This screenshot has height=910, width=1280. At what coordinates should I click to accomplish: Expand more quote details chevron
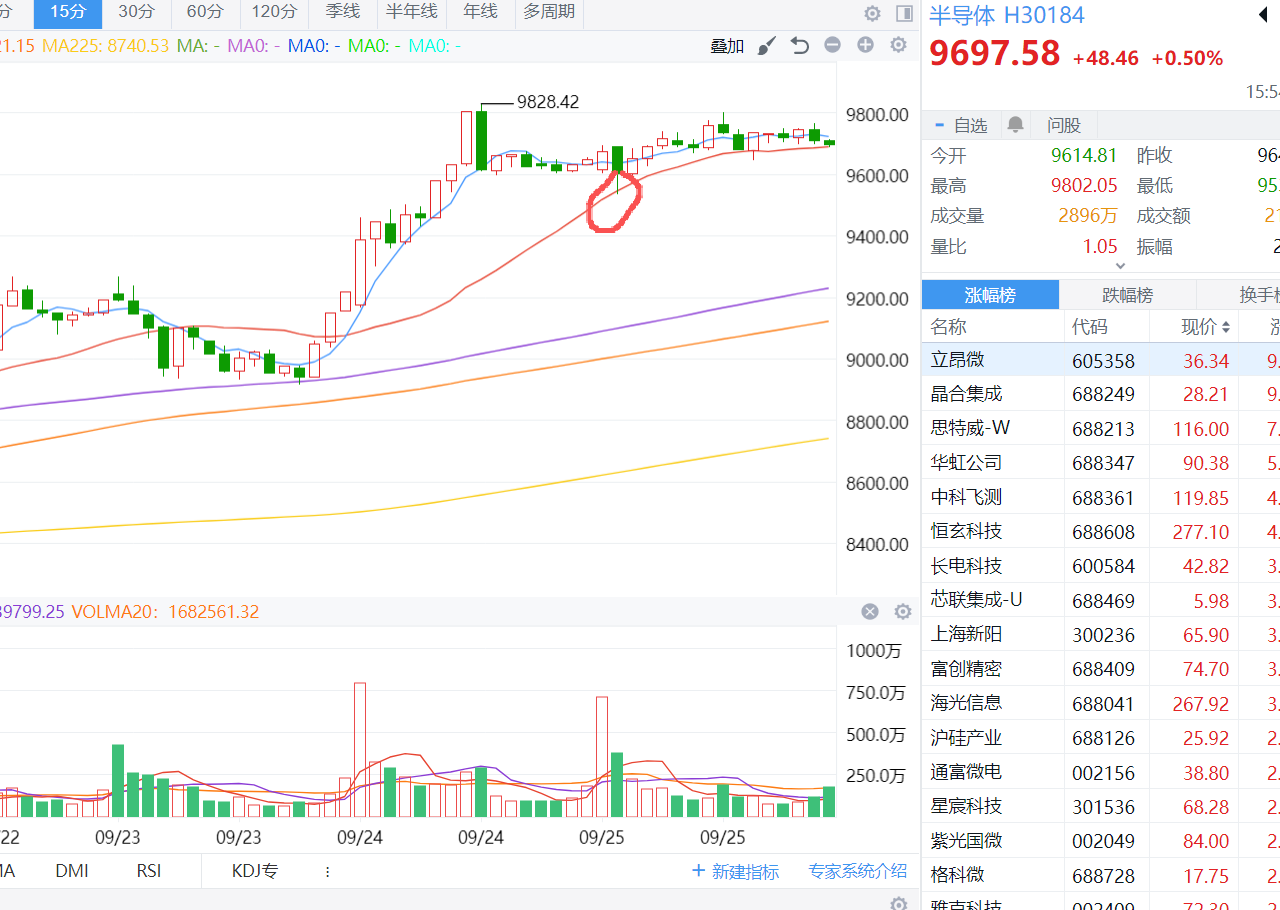1120,266
